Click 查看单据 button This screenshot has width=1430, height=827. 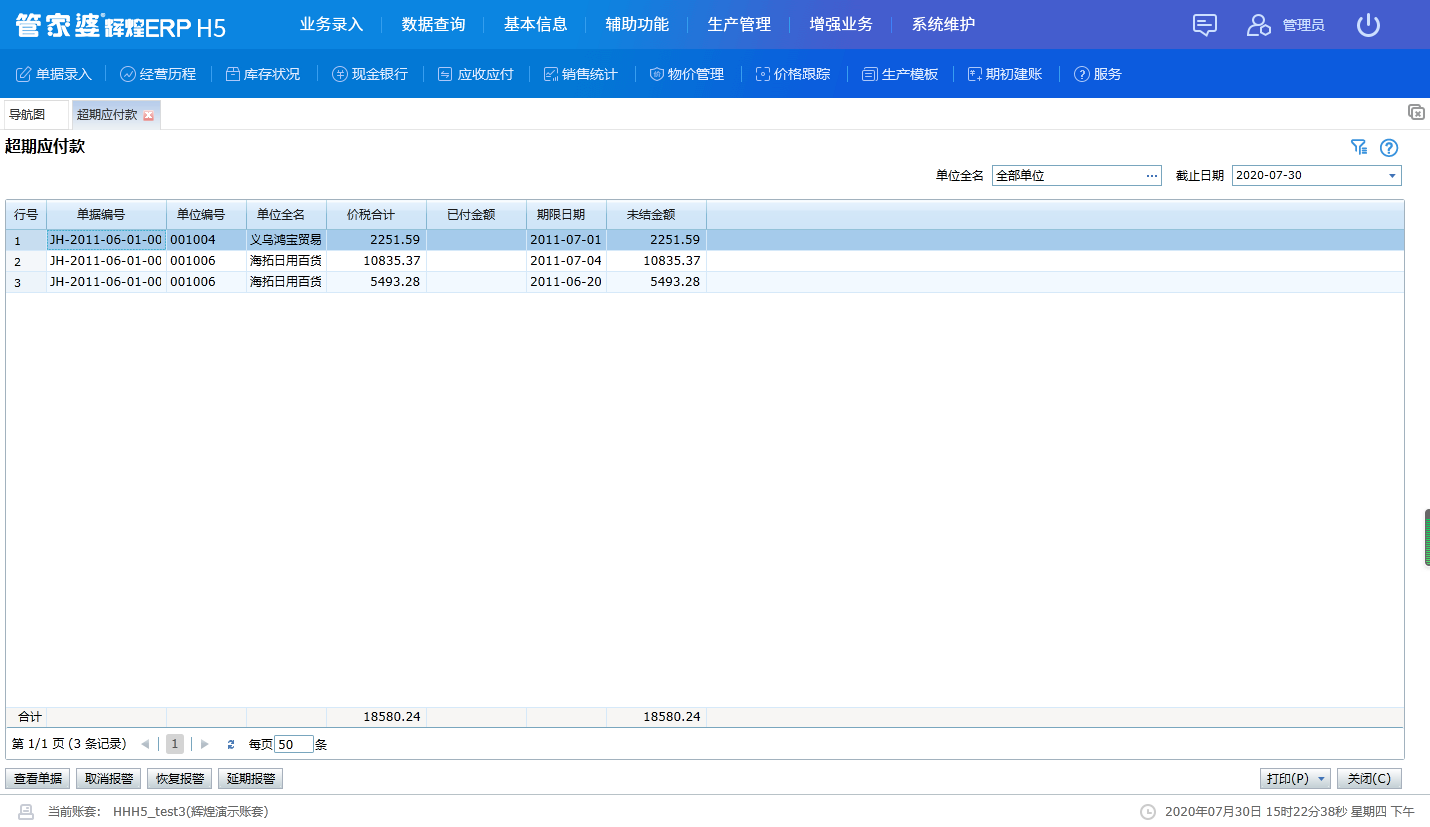click(x=38, y=779)
